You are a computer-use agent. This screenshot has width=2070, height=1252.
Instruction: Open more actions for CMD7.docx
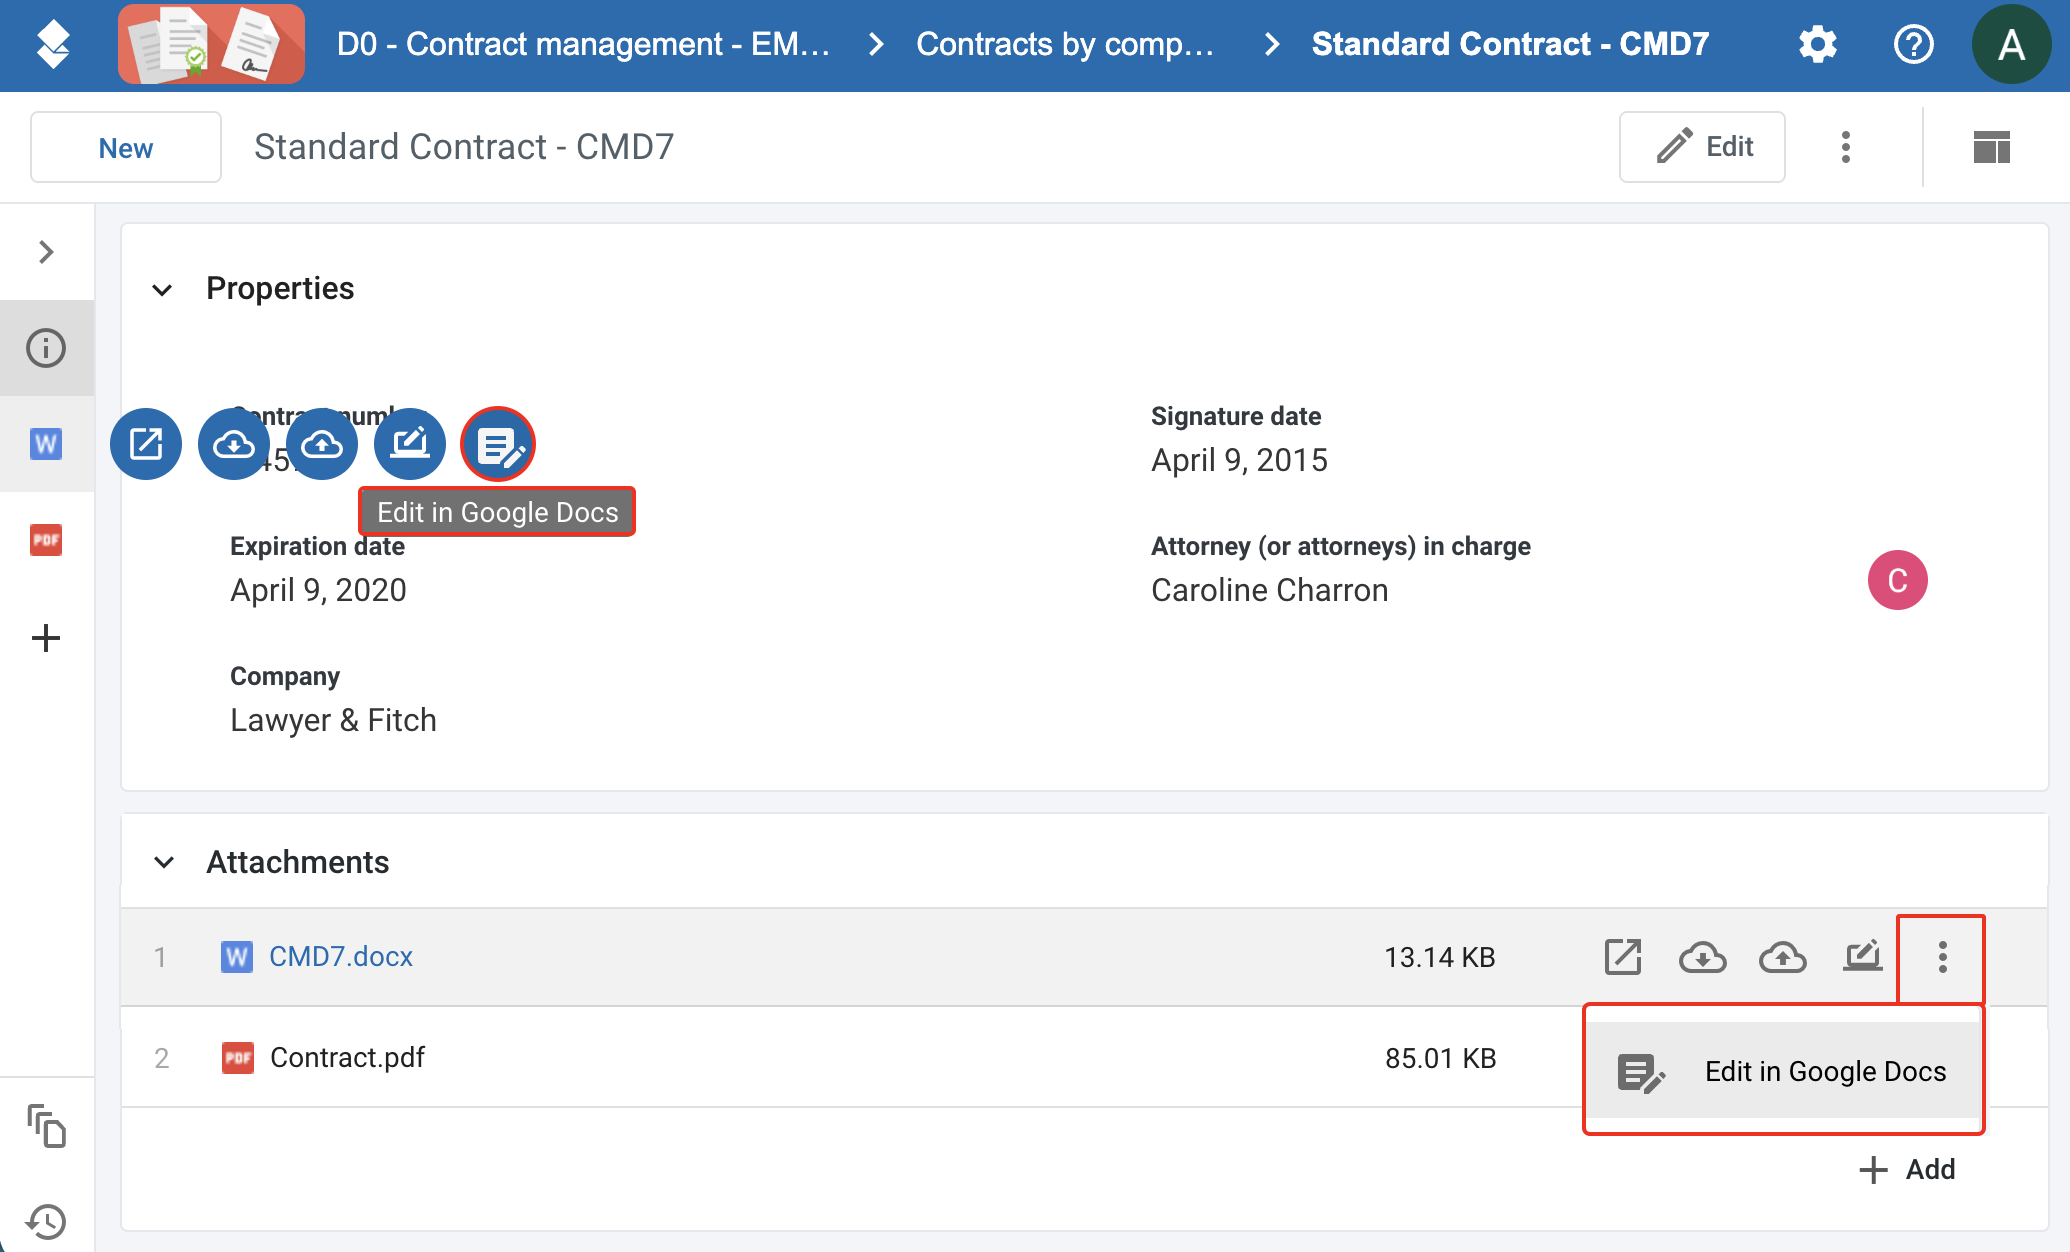pyautogui.click(x=1942, y=957)
